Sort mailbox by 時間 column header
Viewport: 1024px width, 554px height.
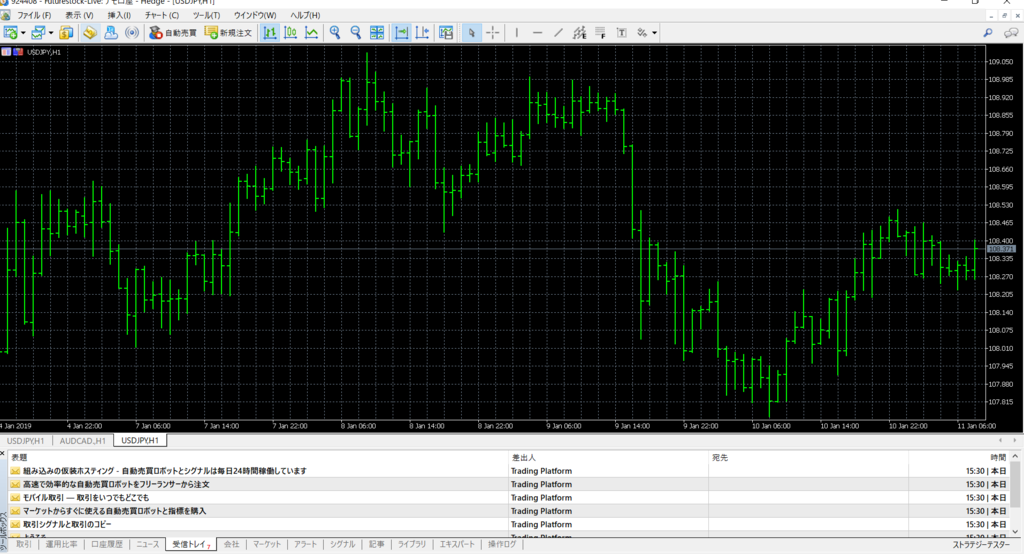[x=958, y=457]
